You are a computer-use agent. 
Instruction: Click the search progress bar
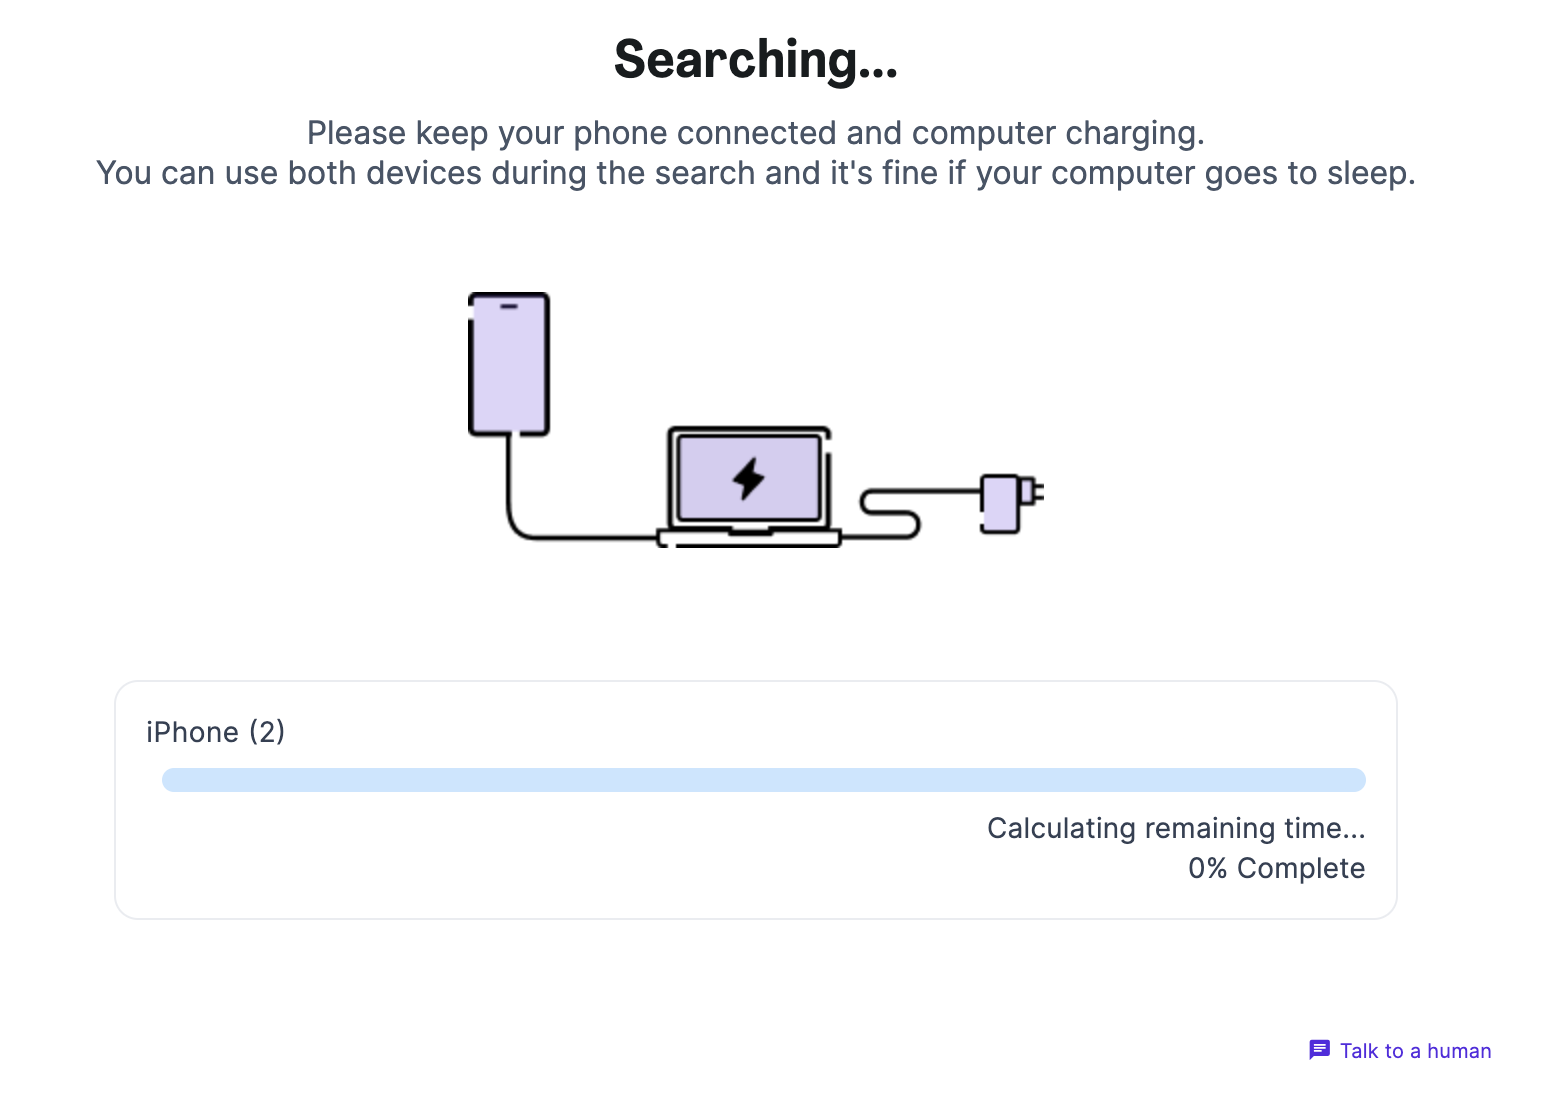(x=764, y=779)
